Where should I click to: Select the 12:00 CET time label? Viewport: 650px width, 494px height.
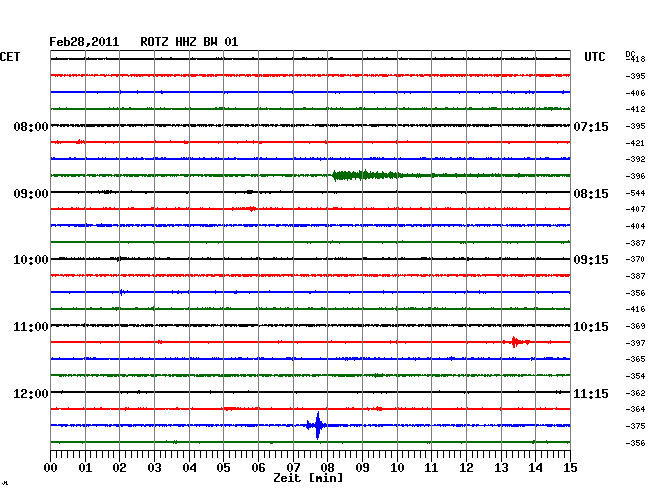[x=31, y=393]
